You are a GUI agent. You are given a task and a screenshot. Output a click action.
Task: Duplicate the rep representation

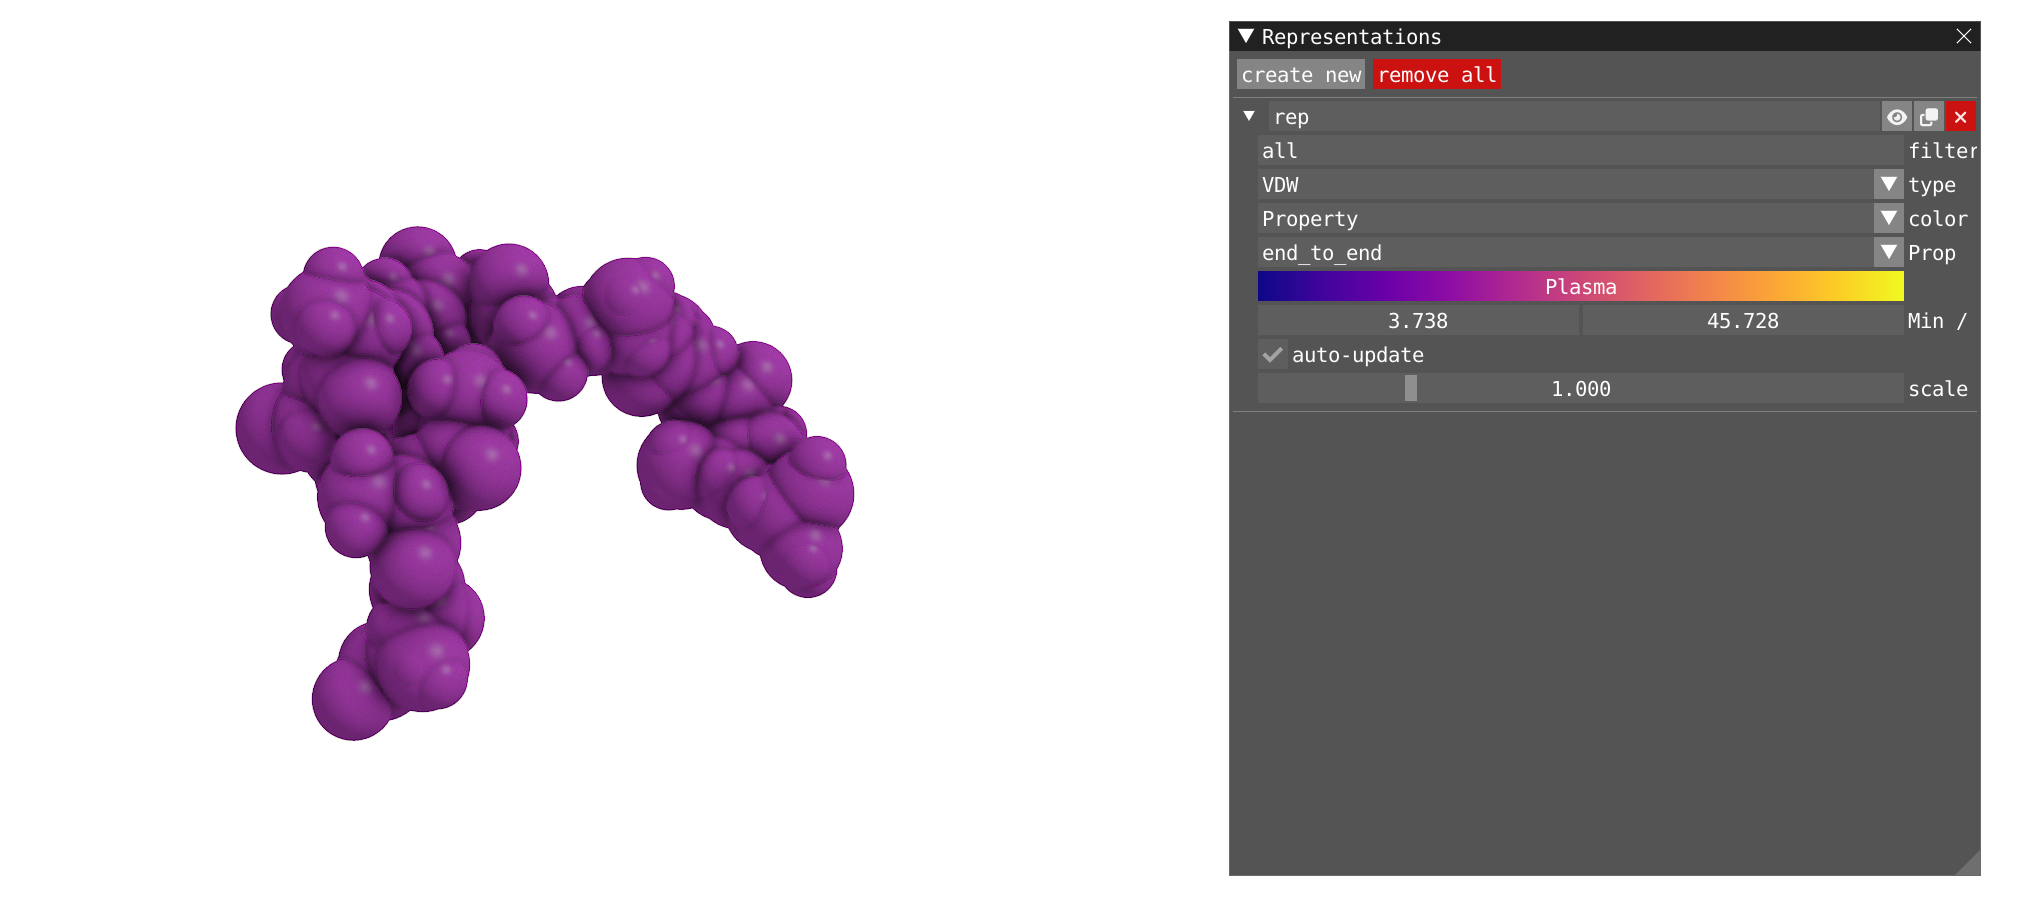pyautogui.click(x=1929, y=117)
